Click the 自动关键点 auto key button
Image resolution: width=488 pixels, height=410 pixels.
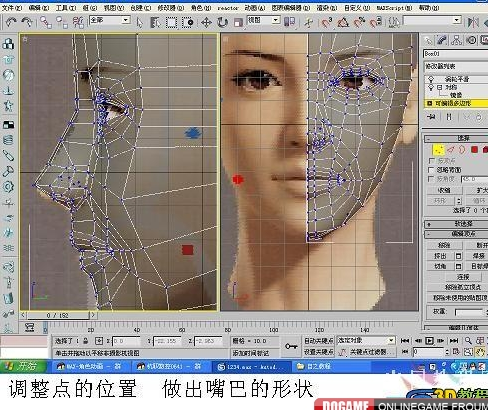click(x=319, y=341)
